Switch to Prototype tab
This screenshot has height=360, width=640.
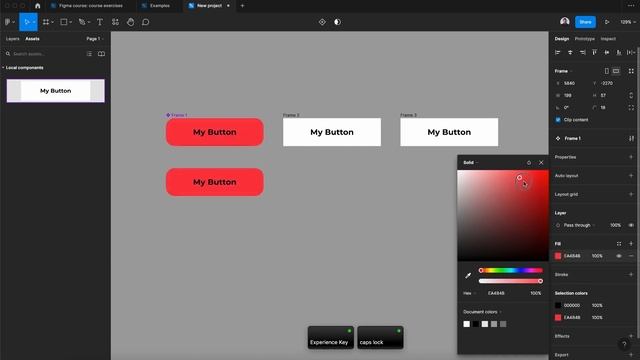584,39
